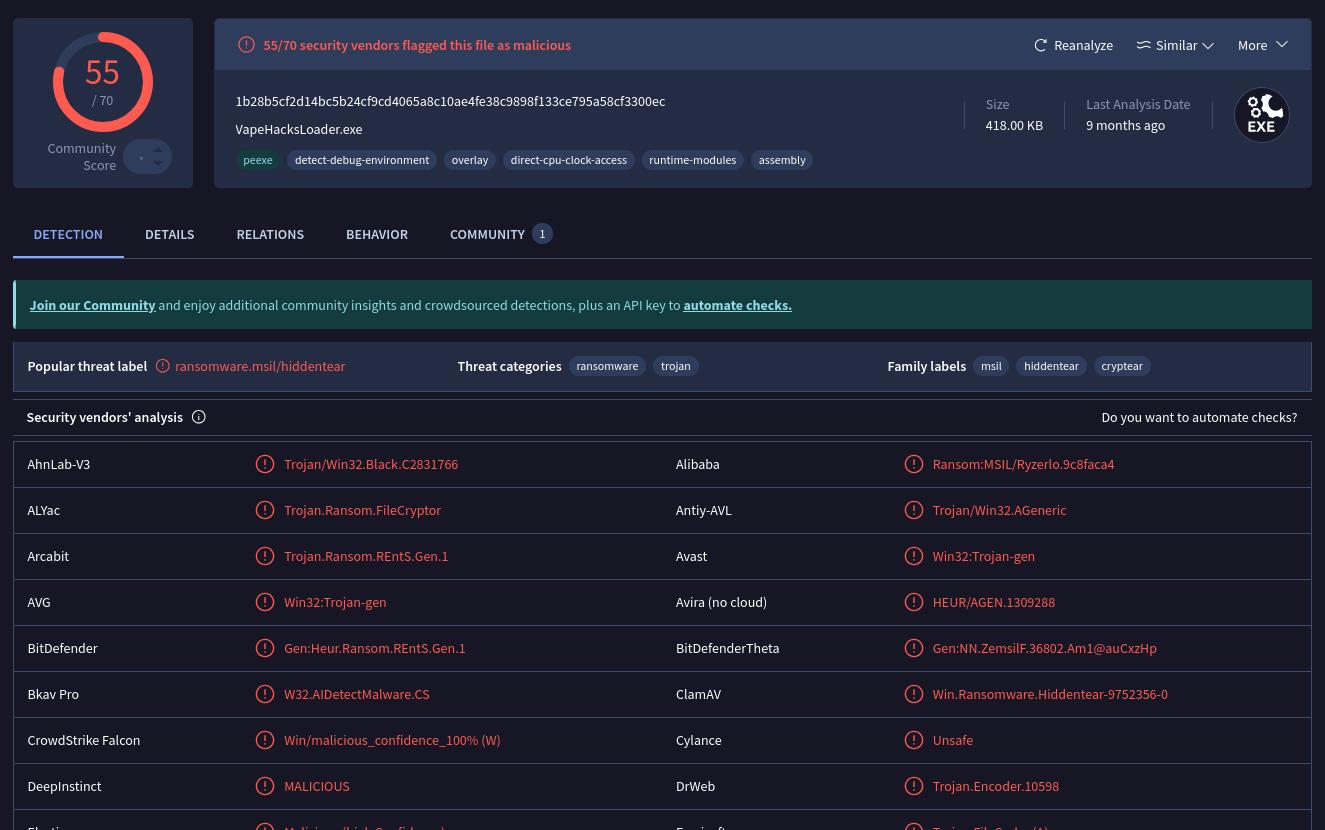The width and height of the screenshot is (1325, 830).
Task: Switch to the Details tab
Action: click(x=169, y=234)
